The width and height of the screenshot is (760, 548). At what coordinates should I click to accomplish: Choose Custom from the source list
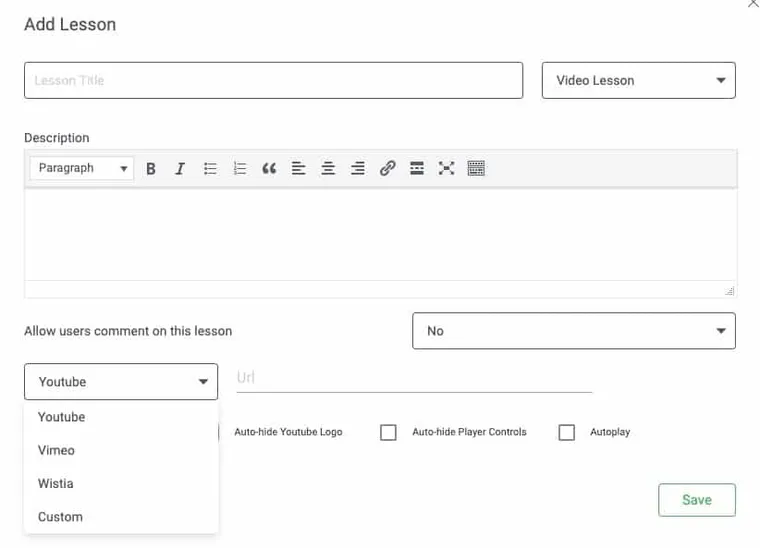click(121, 517)
